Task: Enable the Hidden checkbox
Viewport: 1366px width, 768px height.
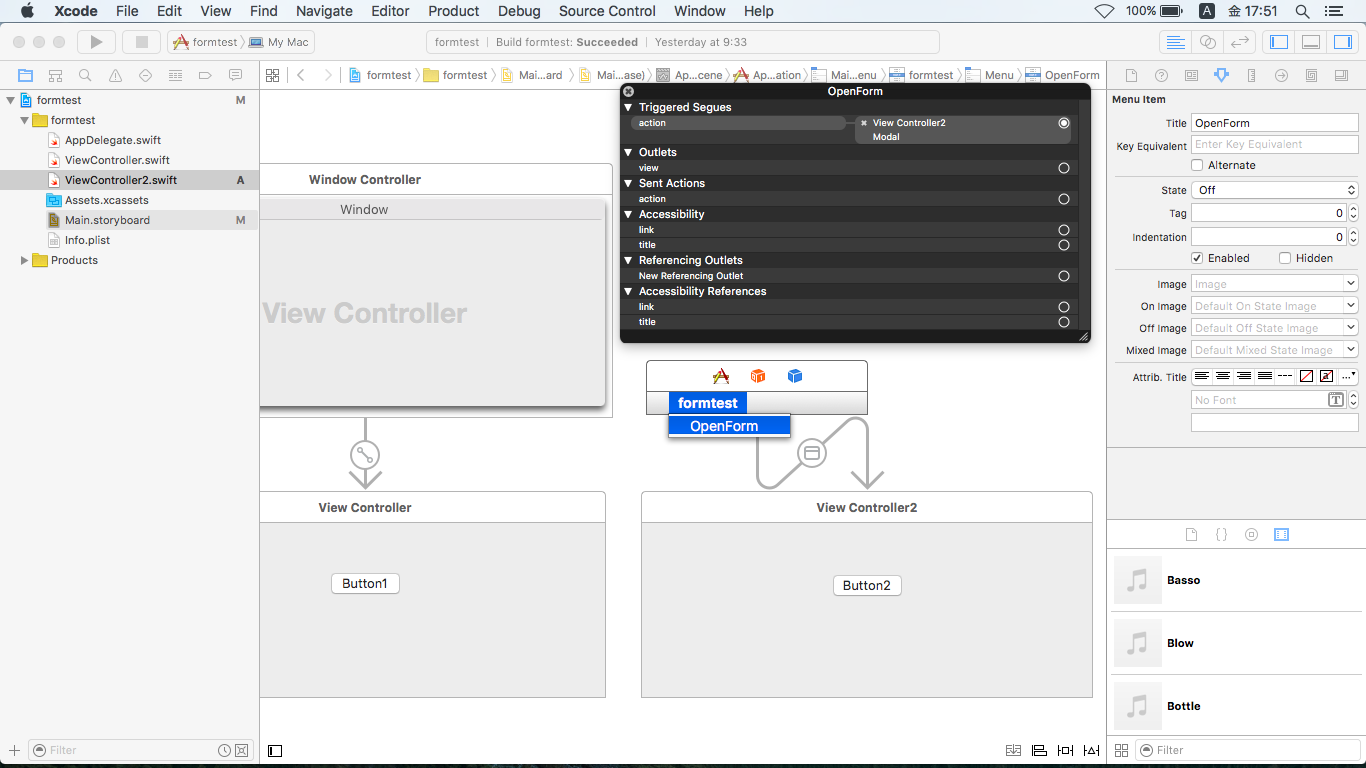Action: click(x=1284, y=257)
